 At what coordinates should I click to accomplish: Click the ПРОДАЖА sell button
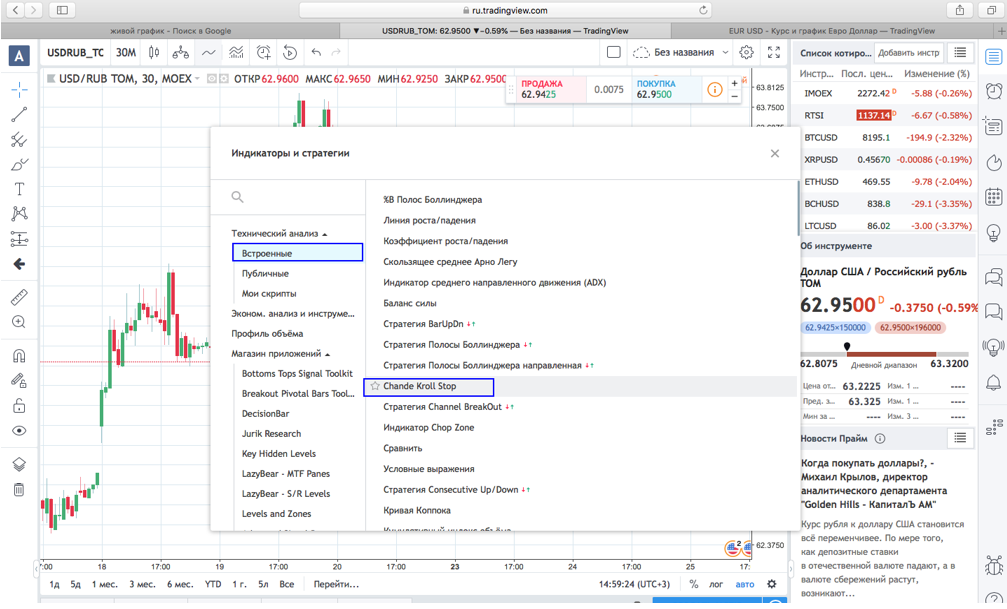[x=552, y=89]
